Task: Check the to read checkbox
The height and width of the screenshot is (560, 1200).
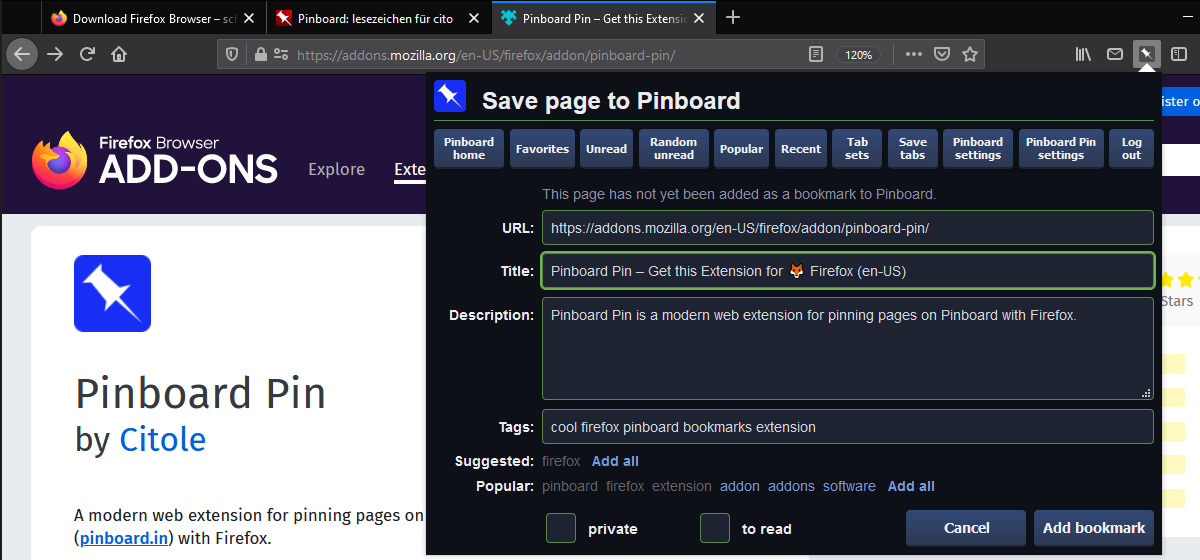Action: [x=714, y=528]
